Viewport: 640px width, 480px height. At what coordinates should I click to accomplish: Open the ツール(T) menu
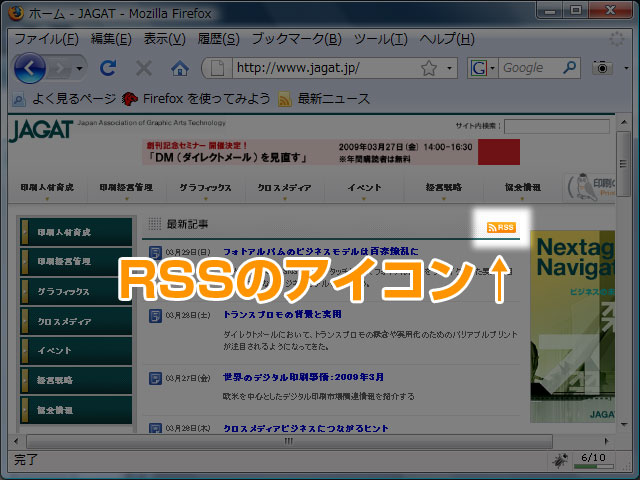pos(380,39)
